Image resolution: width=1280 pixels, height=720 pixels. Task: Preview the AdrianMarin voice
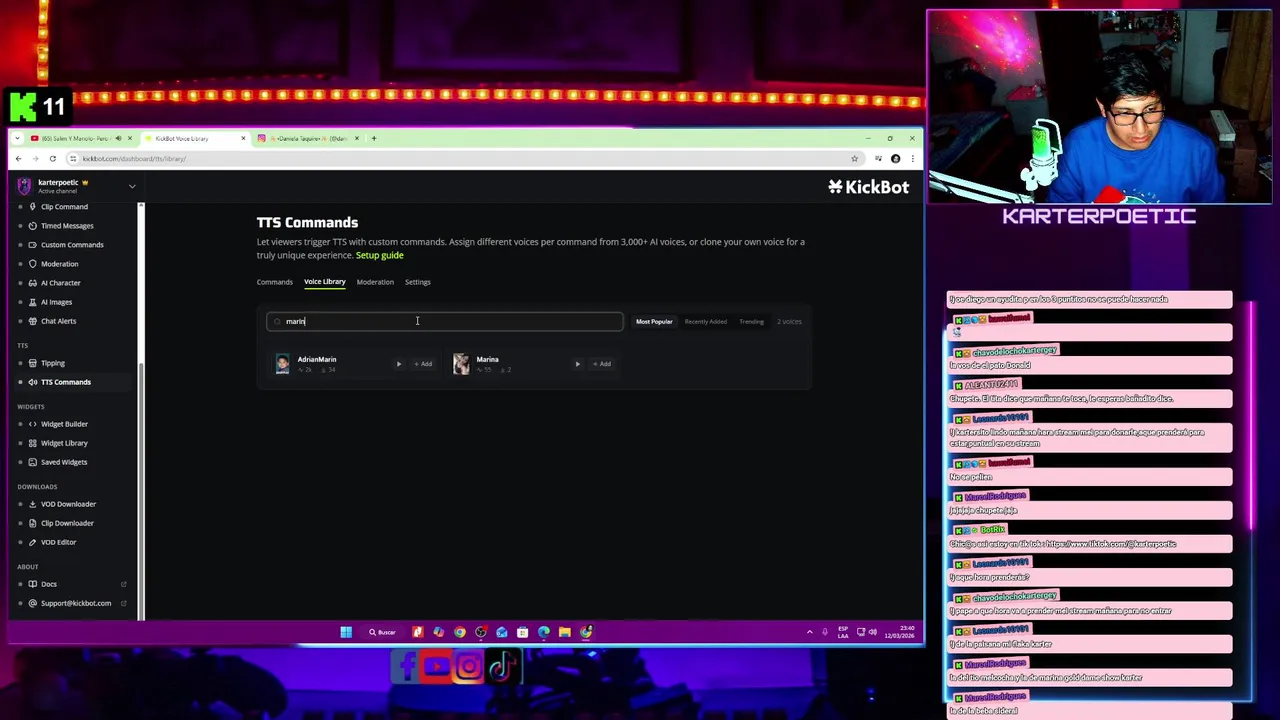399,364
